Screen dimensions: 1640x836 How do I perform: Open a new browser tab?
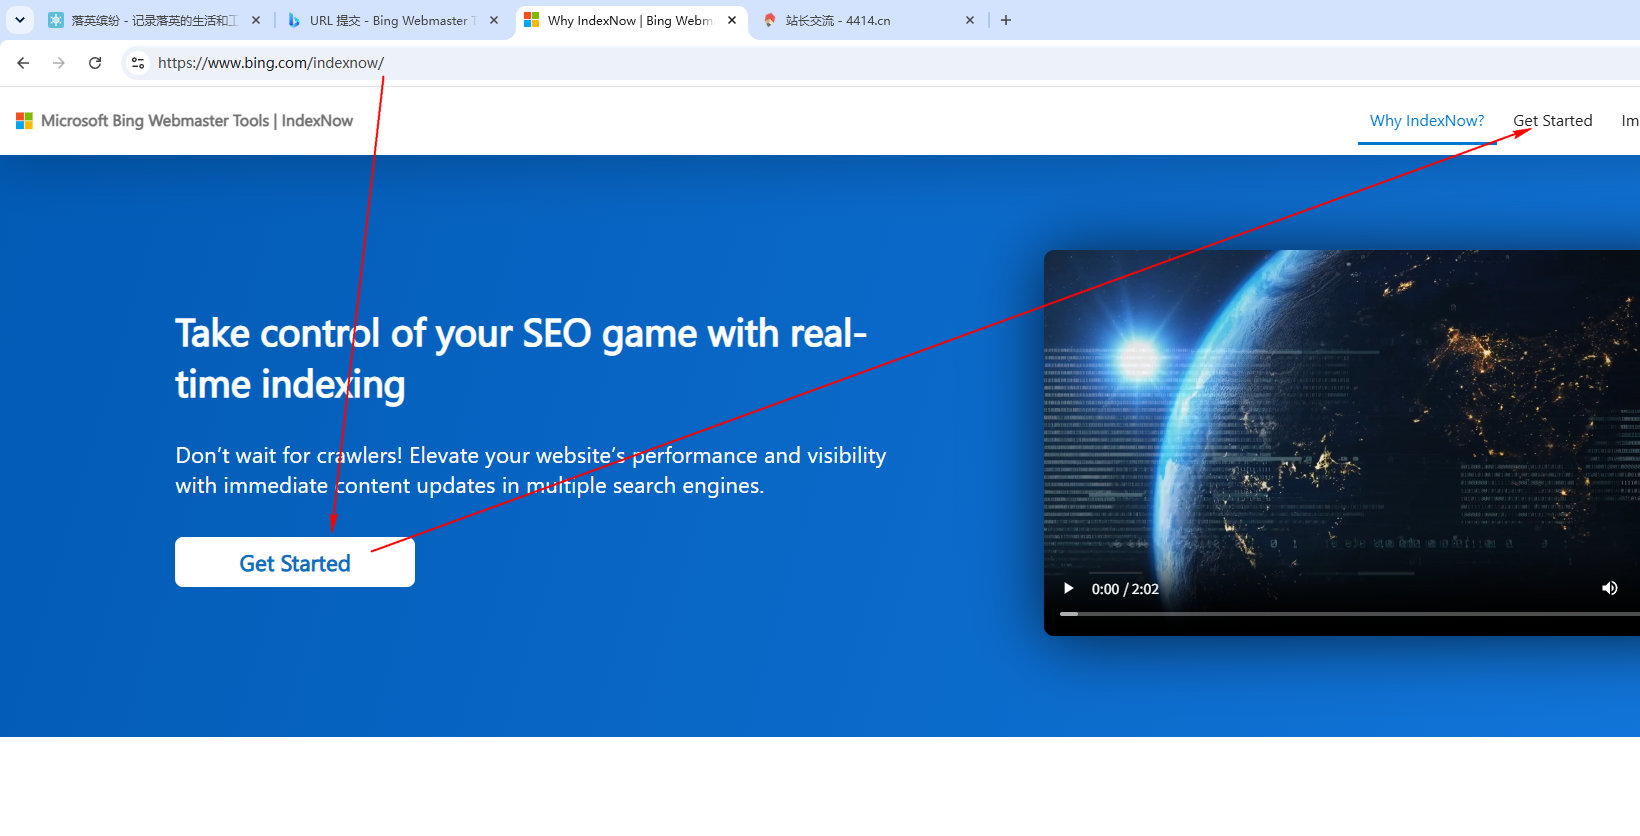point(1006,20)
